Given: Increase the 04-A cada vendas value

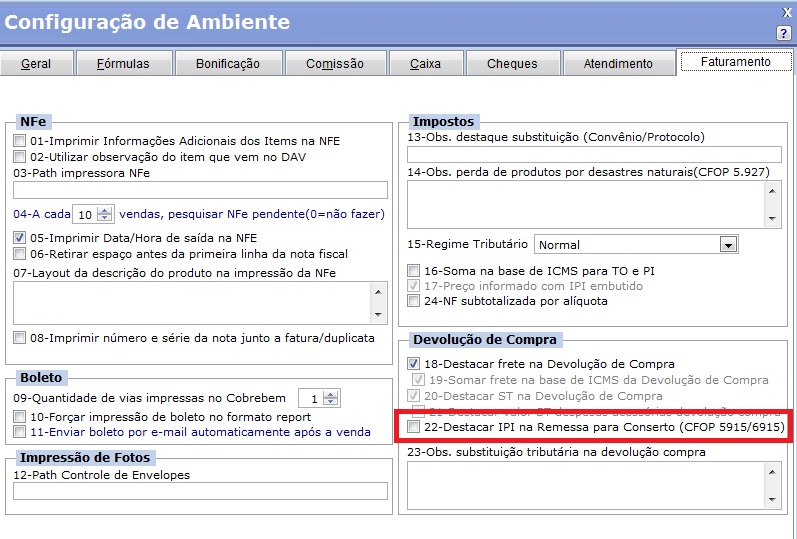Looking at the screenshot, I should tap(104, 211).
